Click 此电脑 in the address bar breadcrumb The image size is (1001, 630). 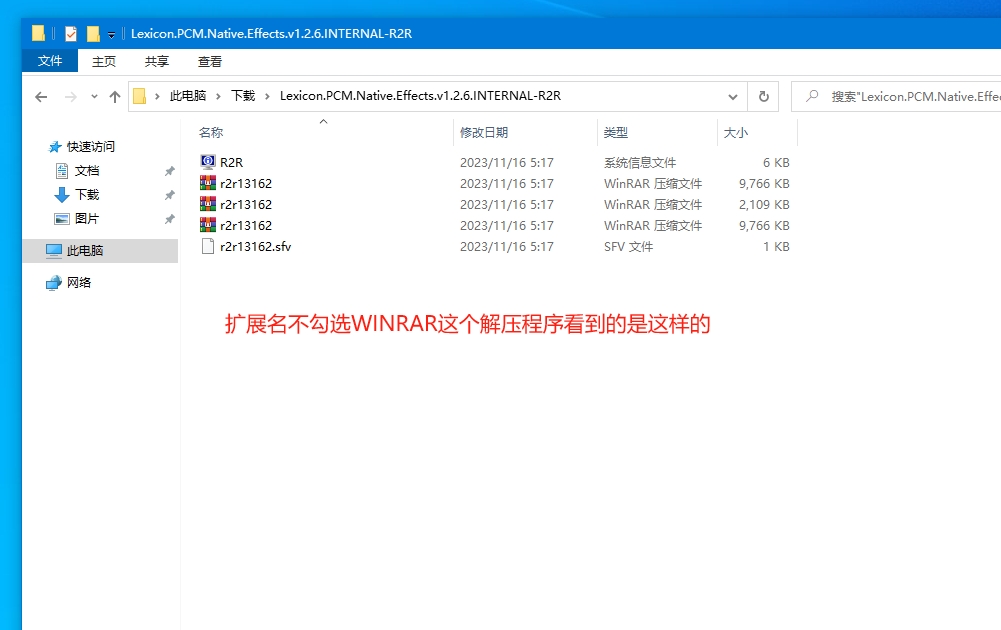click(x=188, y=96)
